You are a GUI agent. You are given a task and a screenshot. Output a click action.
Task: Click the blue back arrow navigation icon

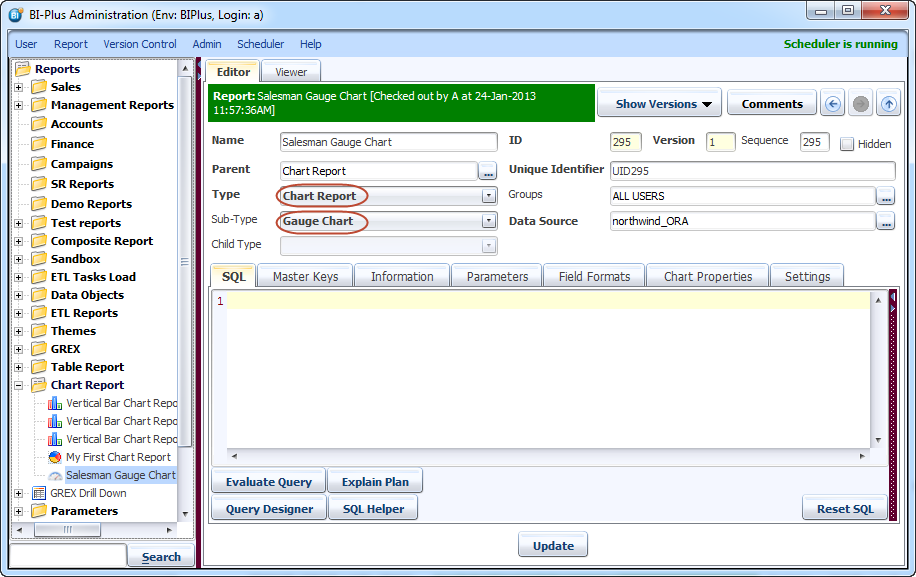pyautogui.click(x=832, y=104)
